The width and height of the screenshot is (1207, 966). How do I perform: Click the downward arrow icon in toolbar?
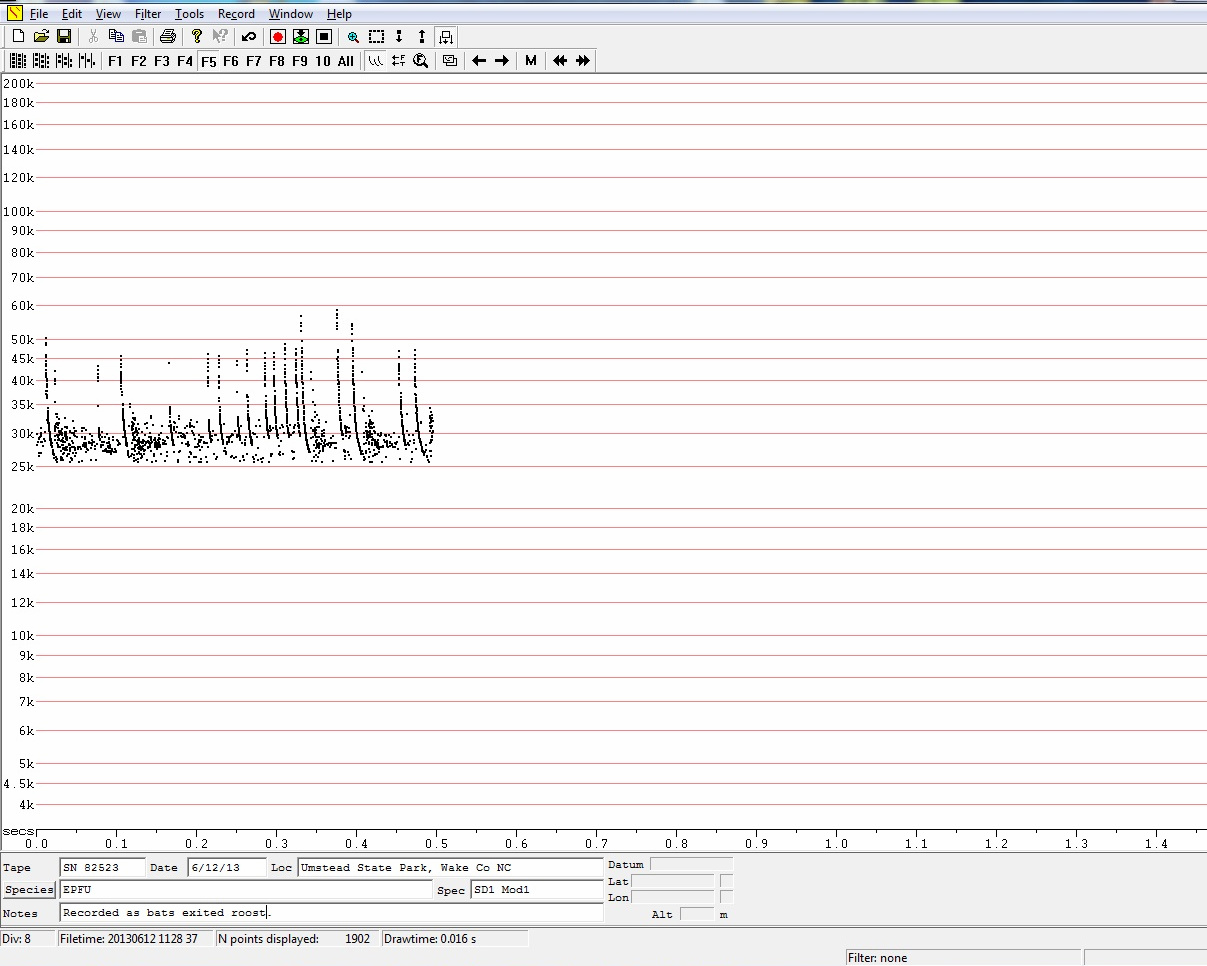(399, 36)
